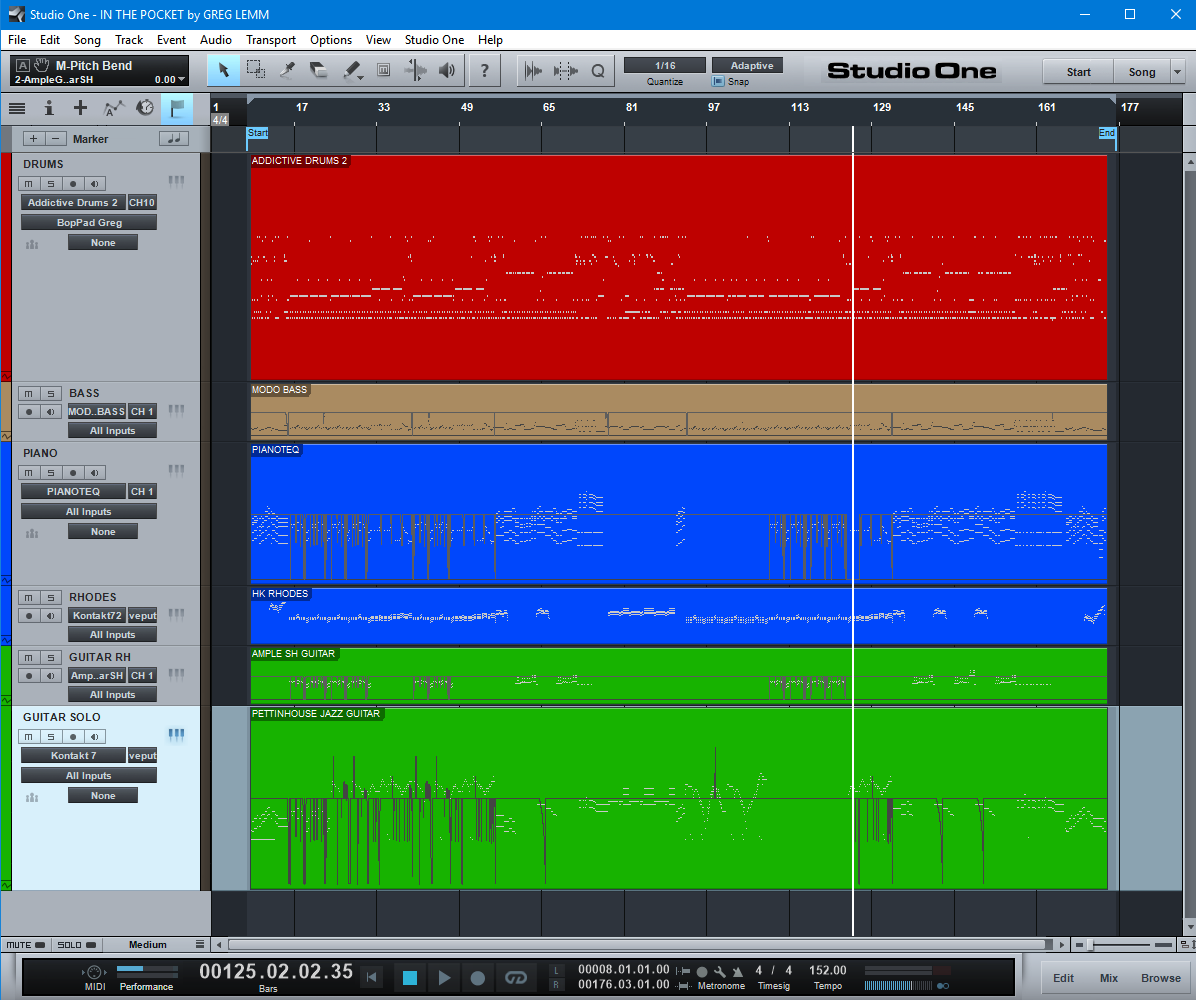Open the track list icon
The image size is (1196, 1000).
17,108
